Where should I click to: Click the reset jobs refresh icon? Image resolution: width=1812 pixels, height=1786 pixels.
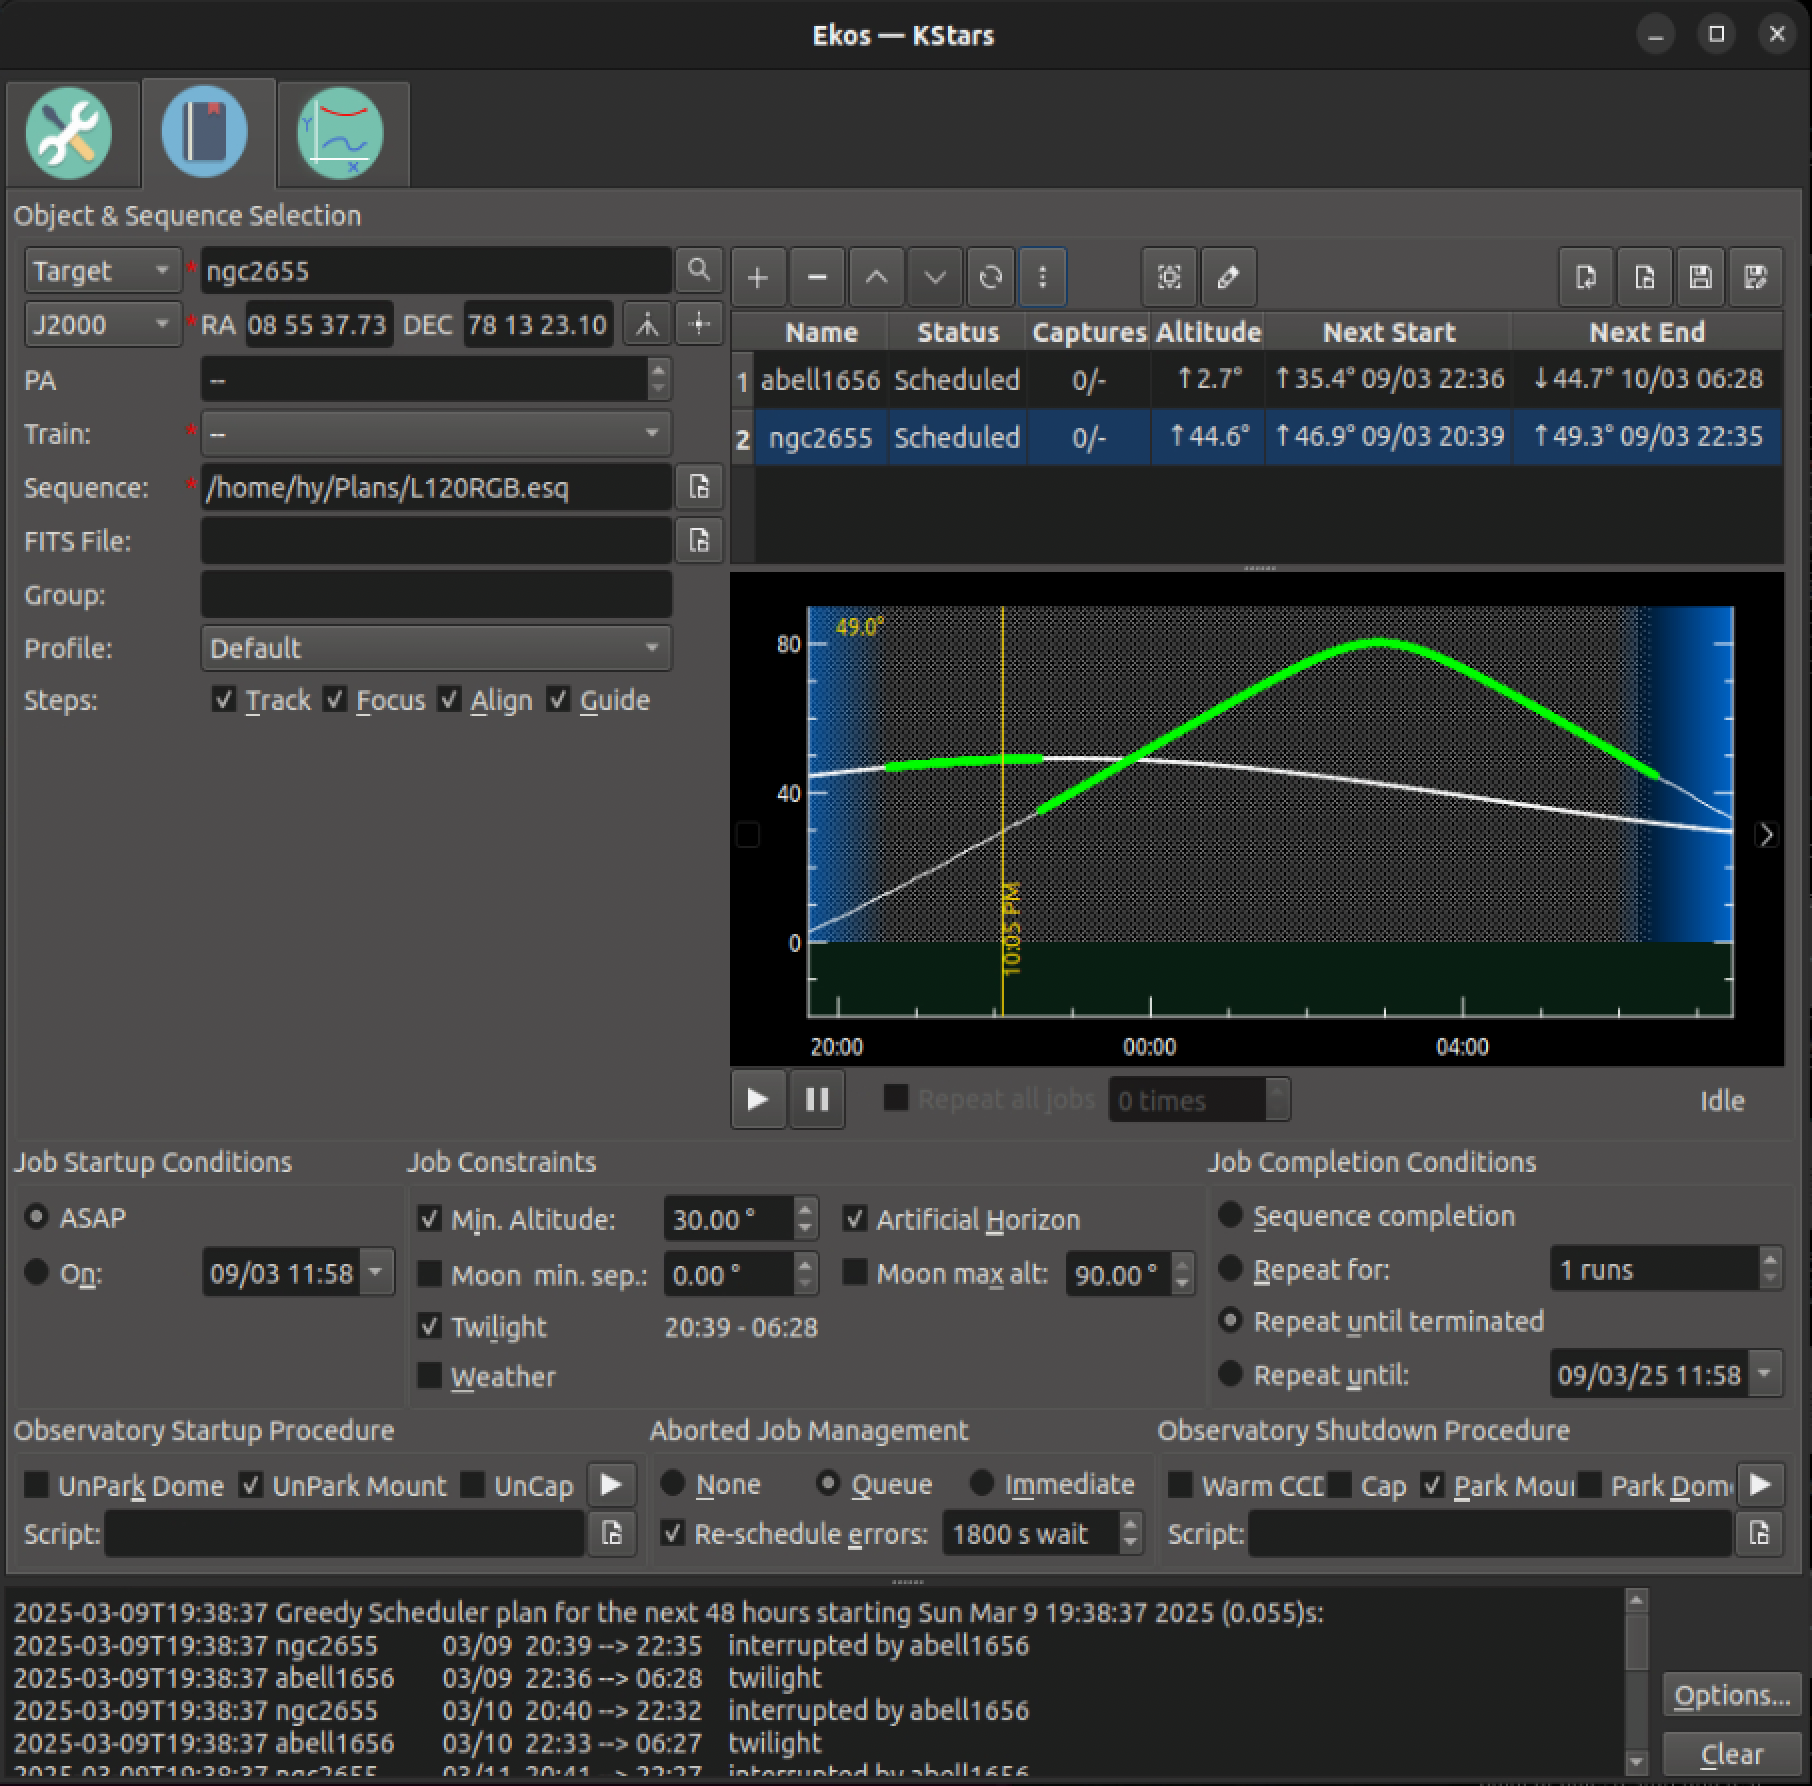click(x=990, y=277)
